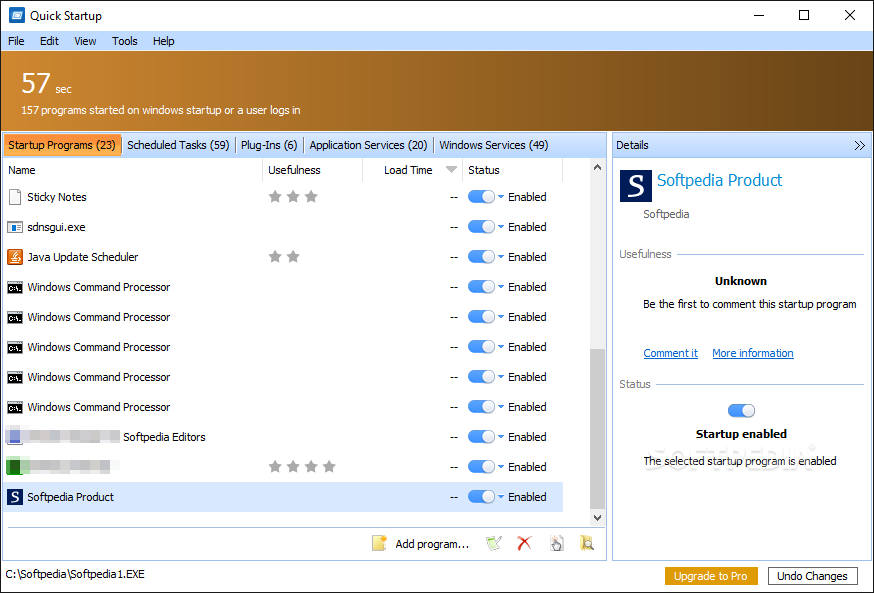This screenshot has height=593, width=874.
Task: Open the File menu
Action: point(16,41)
